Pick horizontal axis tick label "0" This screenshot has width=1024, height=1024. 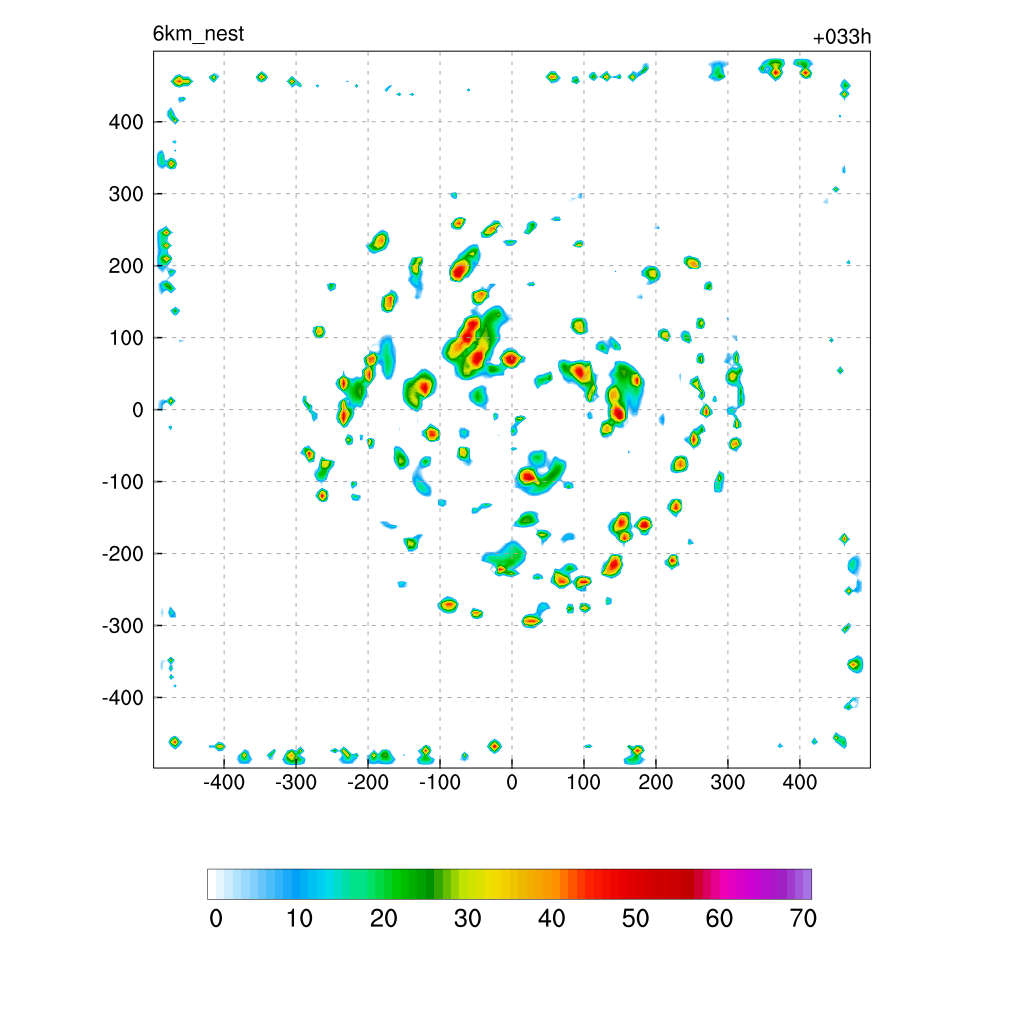[512, 782]
